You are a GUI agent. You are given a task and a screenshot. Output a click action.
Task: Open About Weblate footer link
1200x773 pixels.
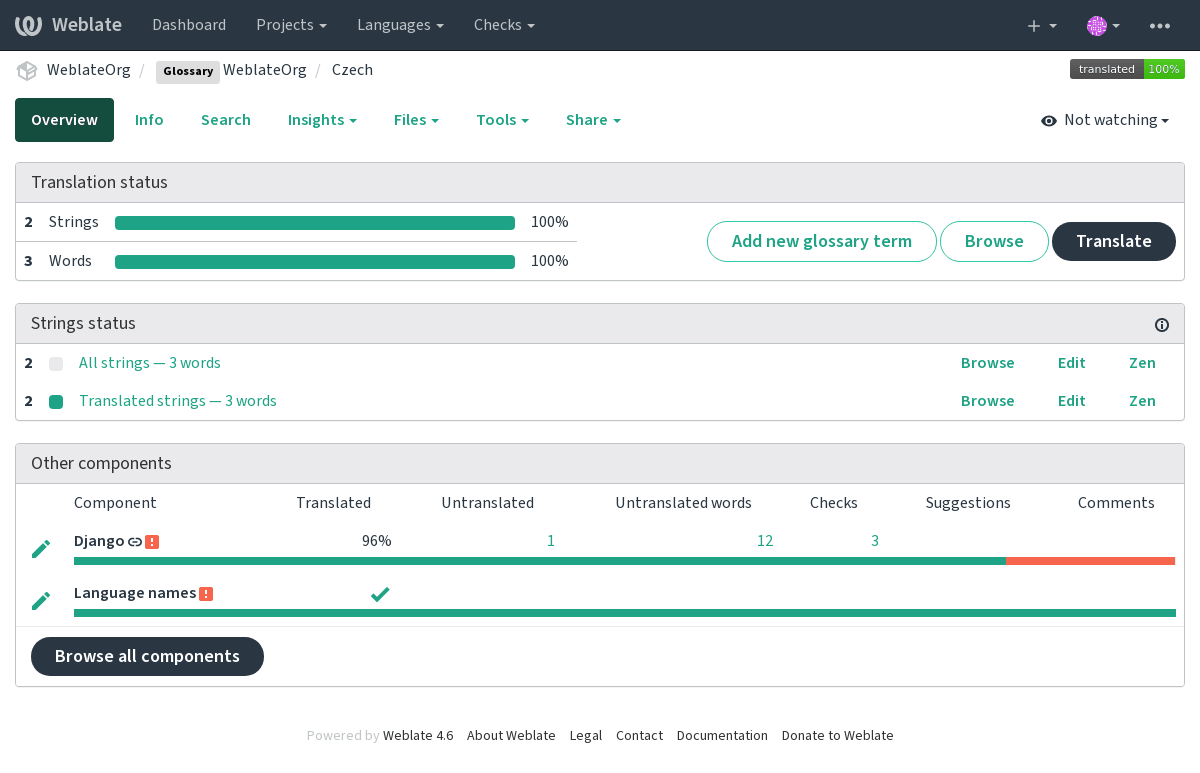tap(511, 735)
